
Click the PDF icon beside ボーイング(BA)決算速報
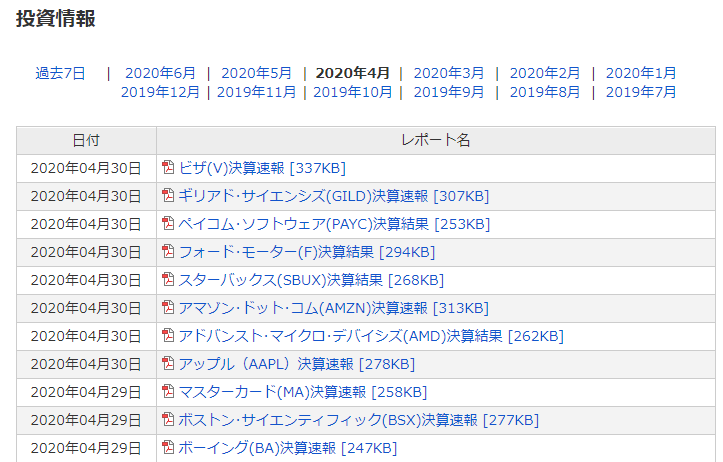click(168, 447)
